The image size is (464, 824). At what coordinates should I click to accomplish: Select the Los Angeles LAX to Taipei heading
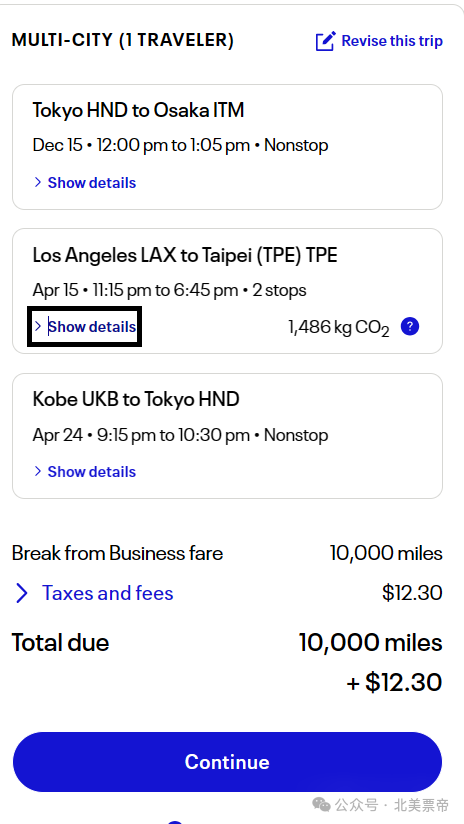[185, 255]
